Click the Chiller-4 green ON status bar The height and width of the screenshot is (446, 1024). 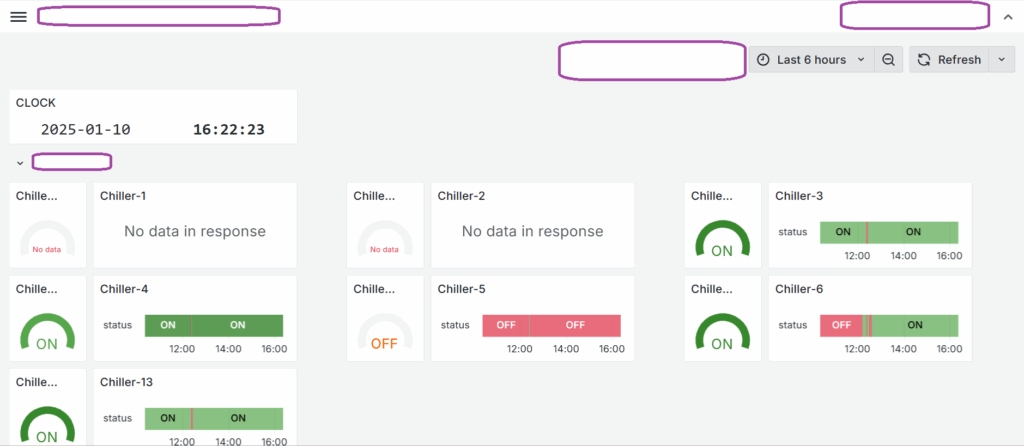point(214,325)
